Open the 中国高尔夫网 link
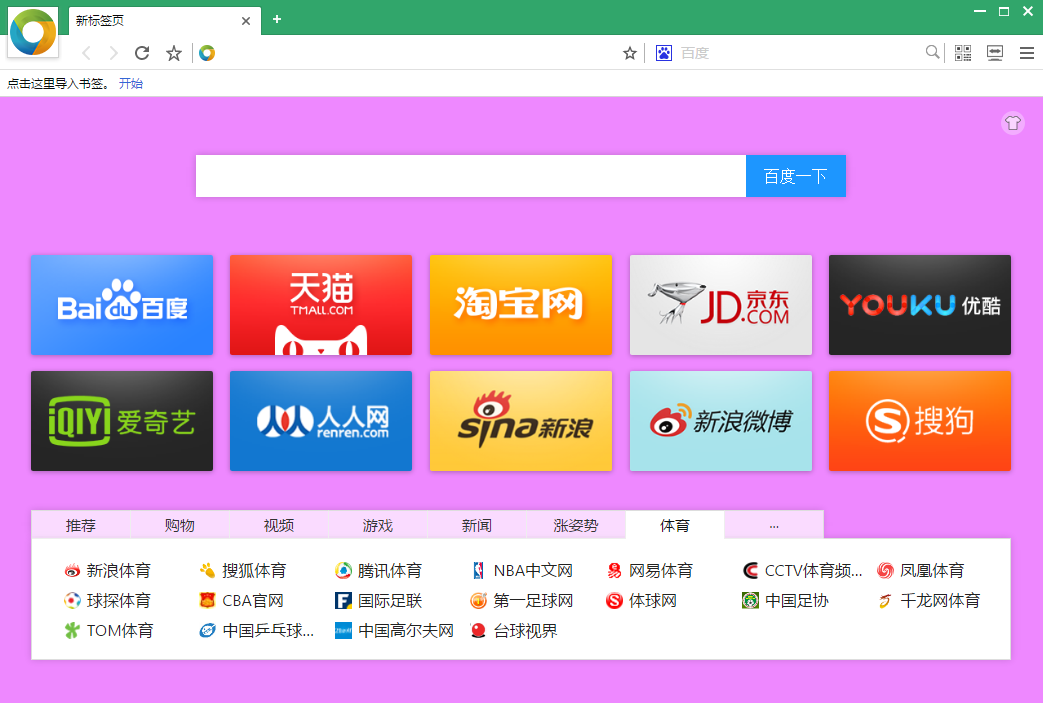Screen dimensions: 1043x703 [x=394, y=631]
